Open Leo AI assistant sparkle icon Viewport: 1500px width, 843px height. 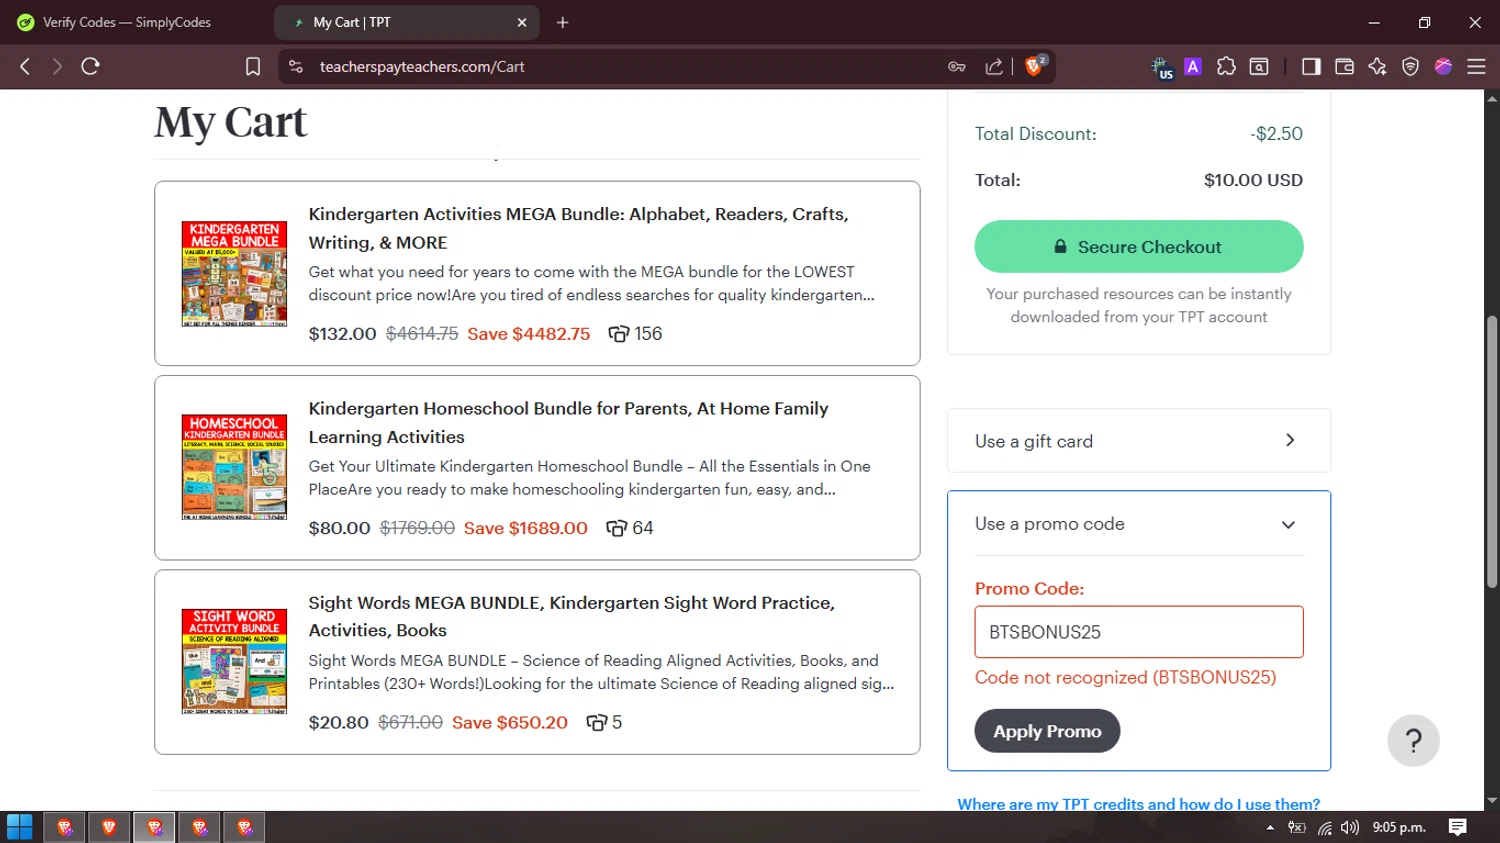click(1377, 66)
